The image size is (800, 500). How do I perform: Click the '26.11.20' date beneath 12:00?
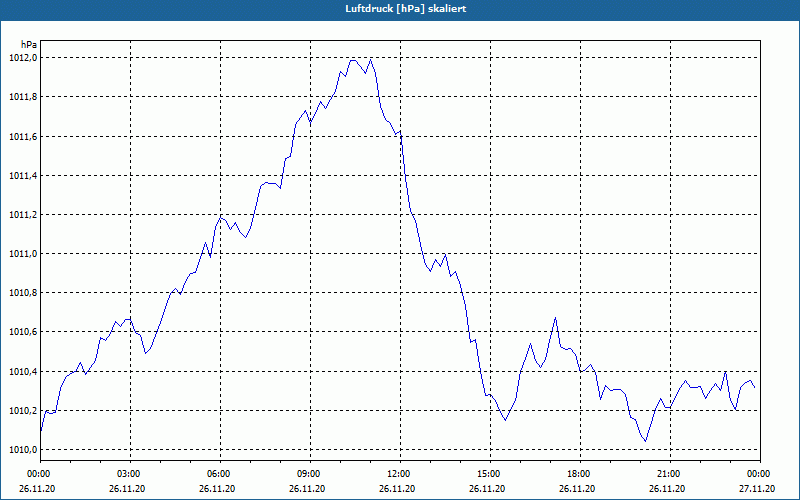click(397, 489)
